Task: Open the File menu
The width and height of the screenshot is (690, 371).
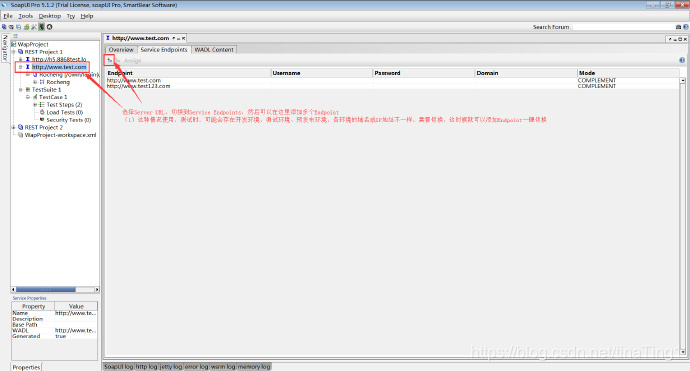Action: click(8, 16)
